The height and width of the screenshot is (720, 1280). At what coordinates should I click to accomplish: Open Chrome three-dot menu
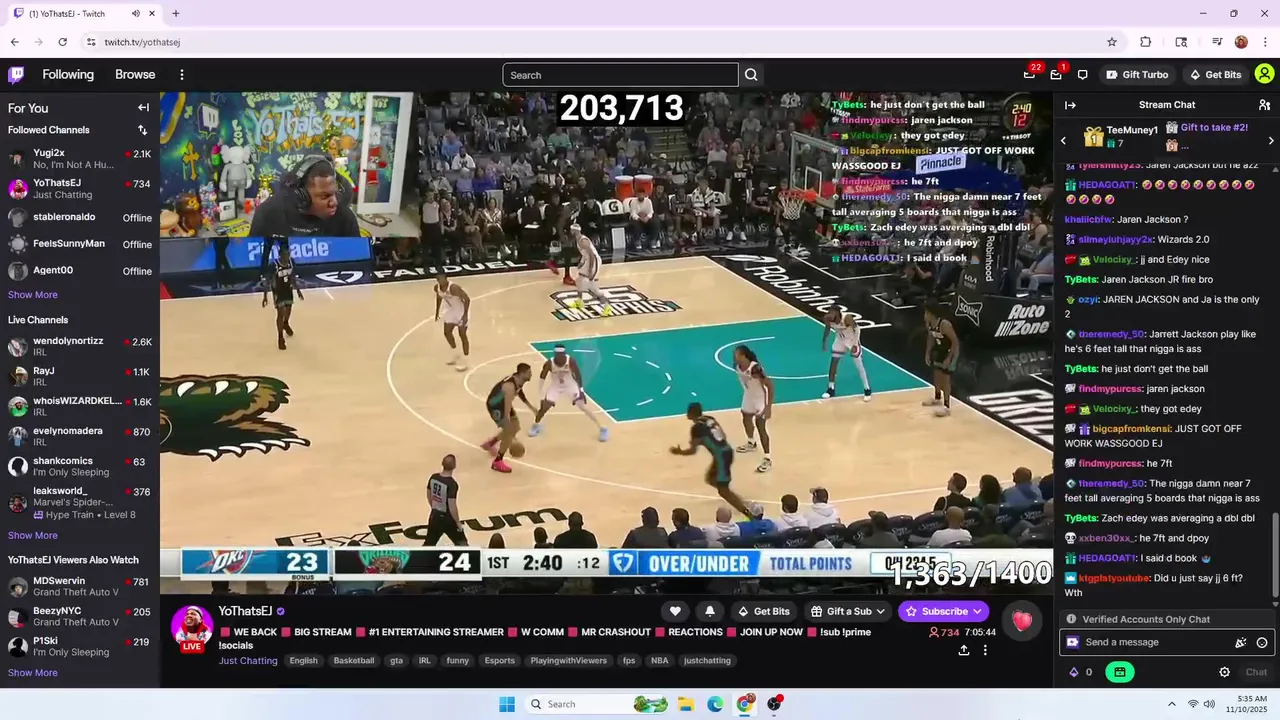1266,42
